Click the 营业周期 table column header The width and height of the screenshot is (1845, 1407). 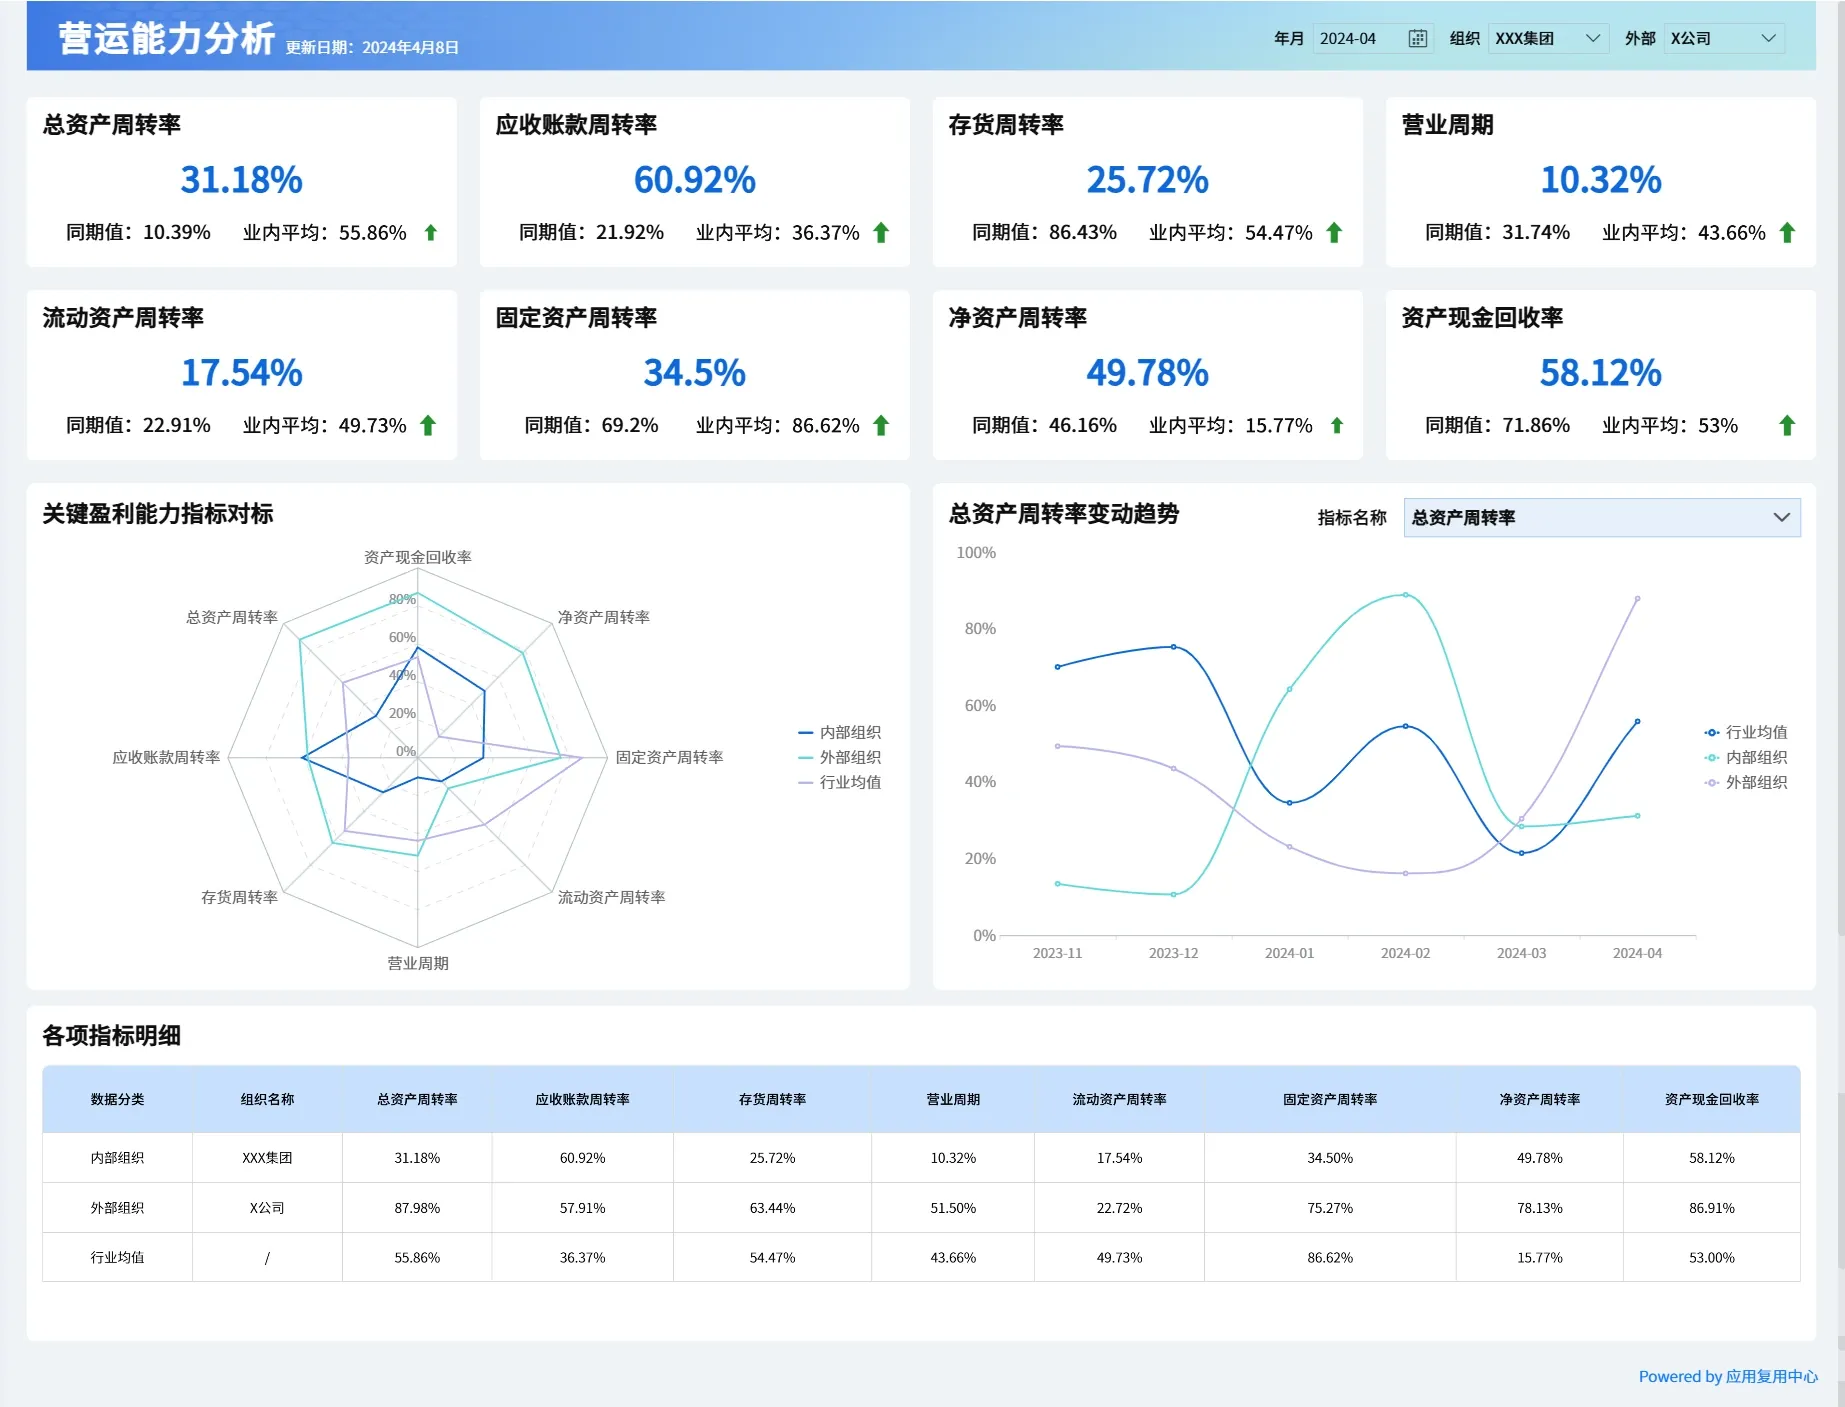(x=953, y=1100)
